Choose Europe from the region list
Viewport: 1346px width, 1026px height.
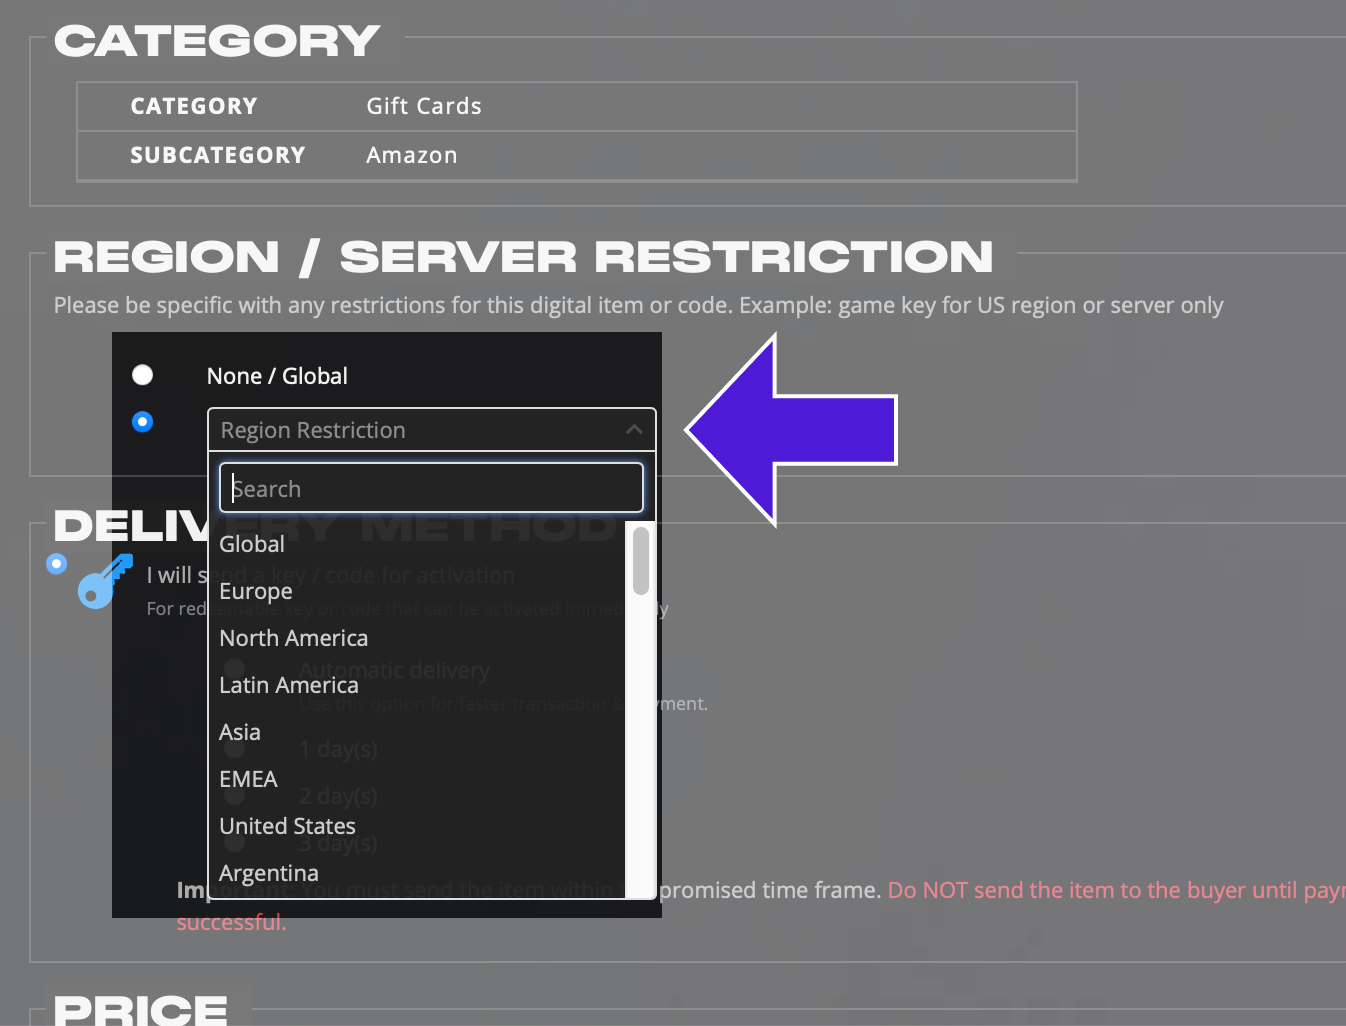(256, 591)
